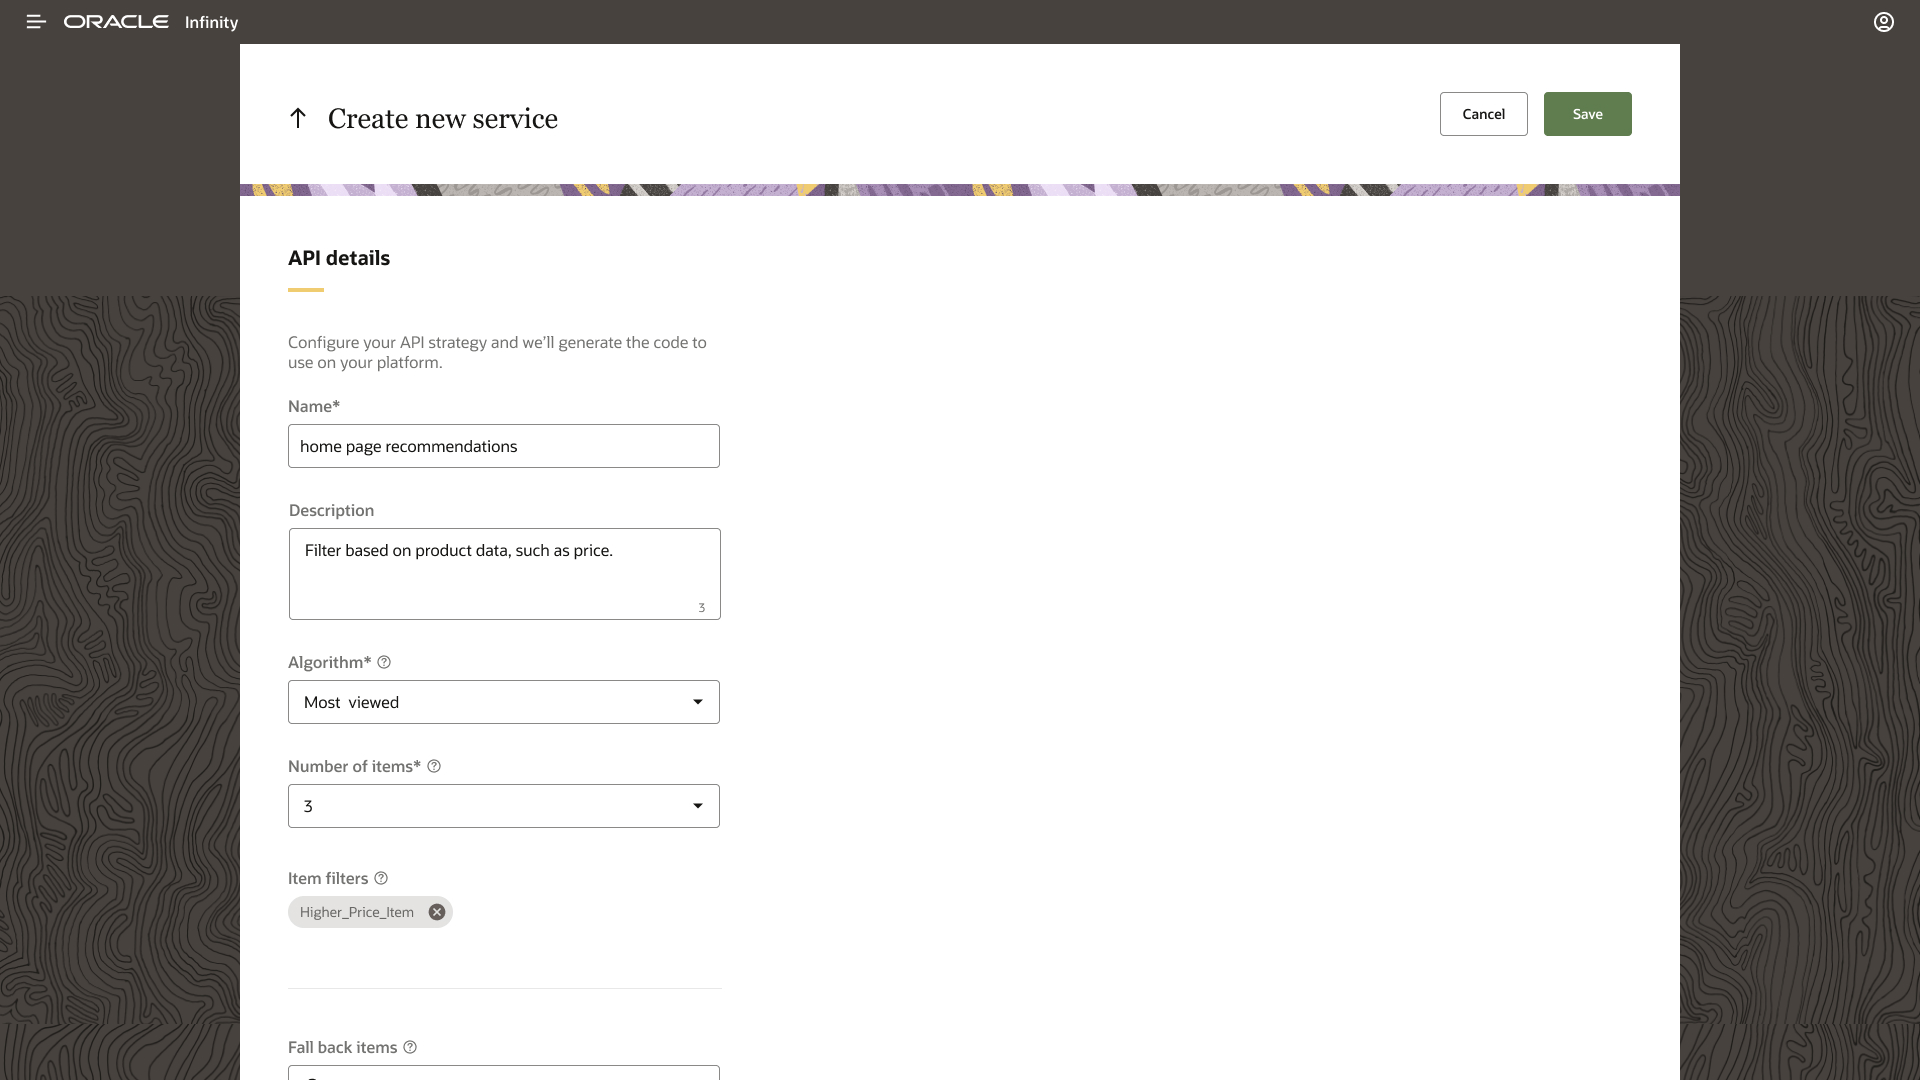1920x1080 pixels.
Task: Click the back arrow beside Create new service
Action: coord(297,118)
